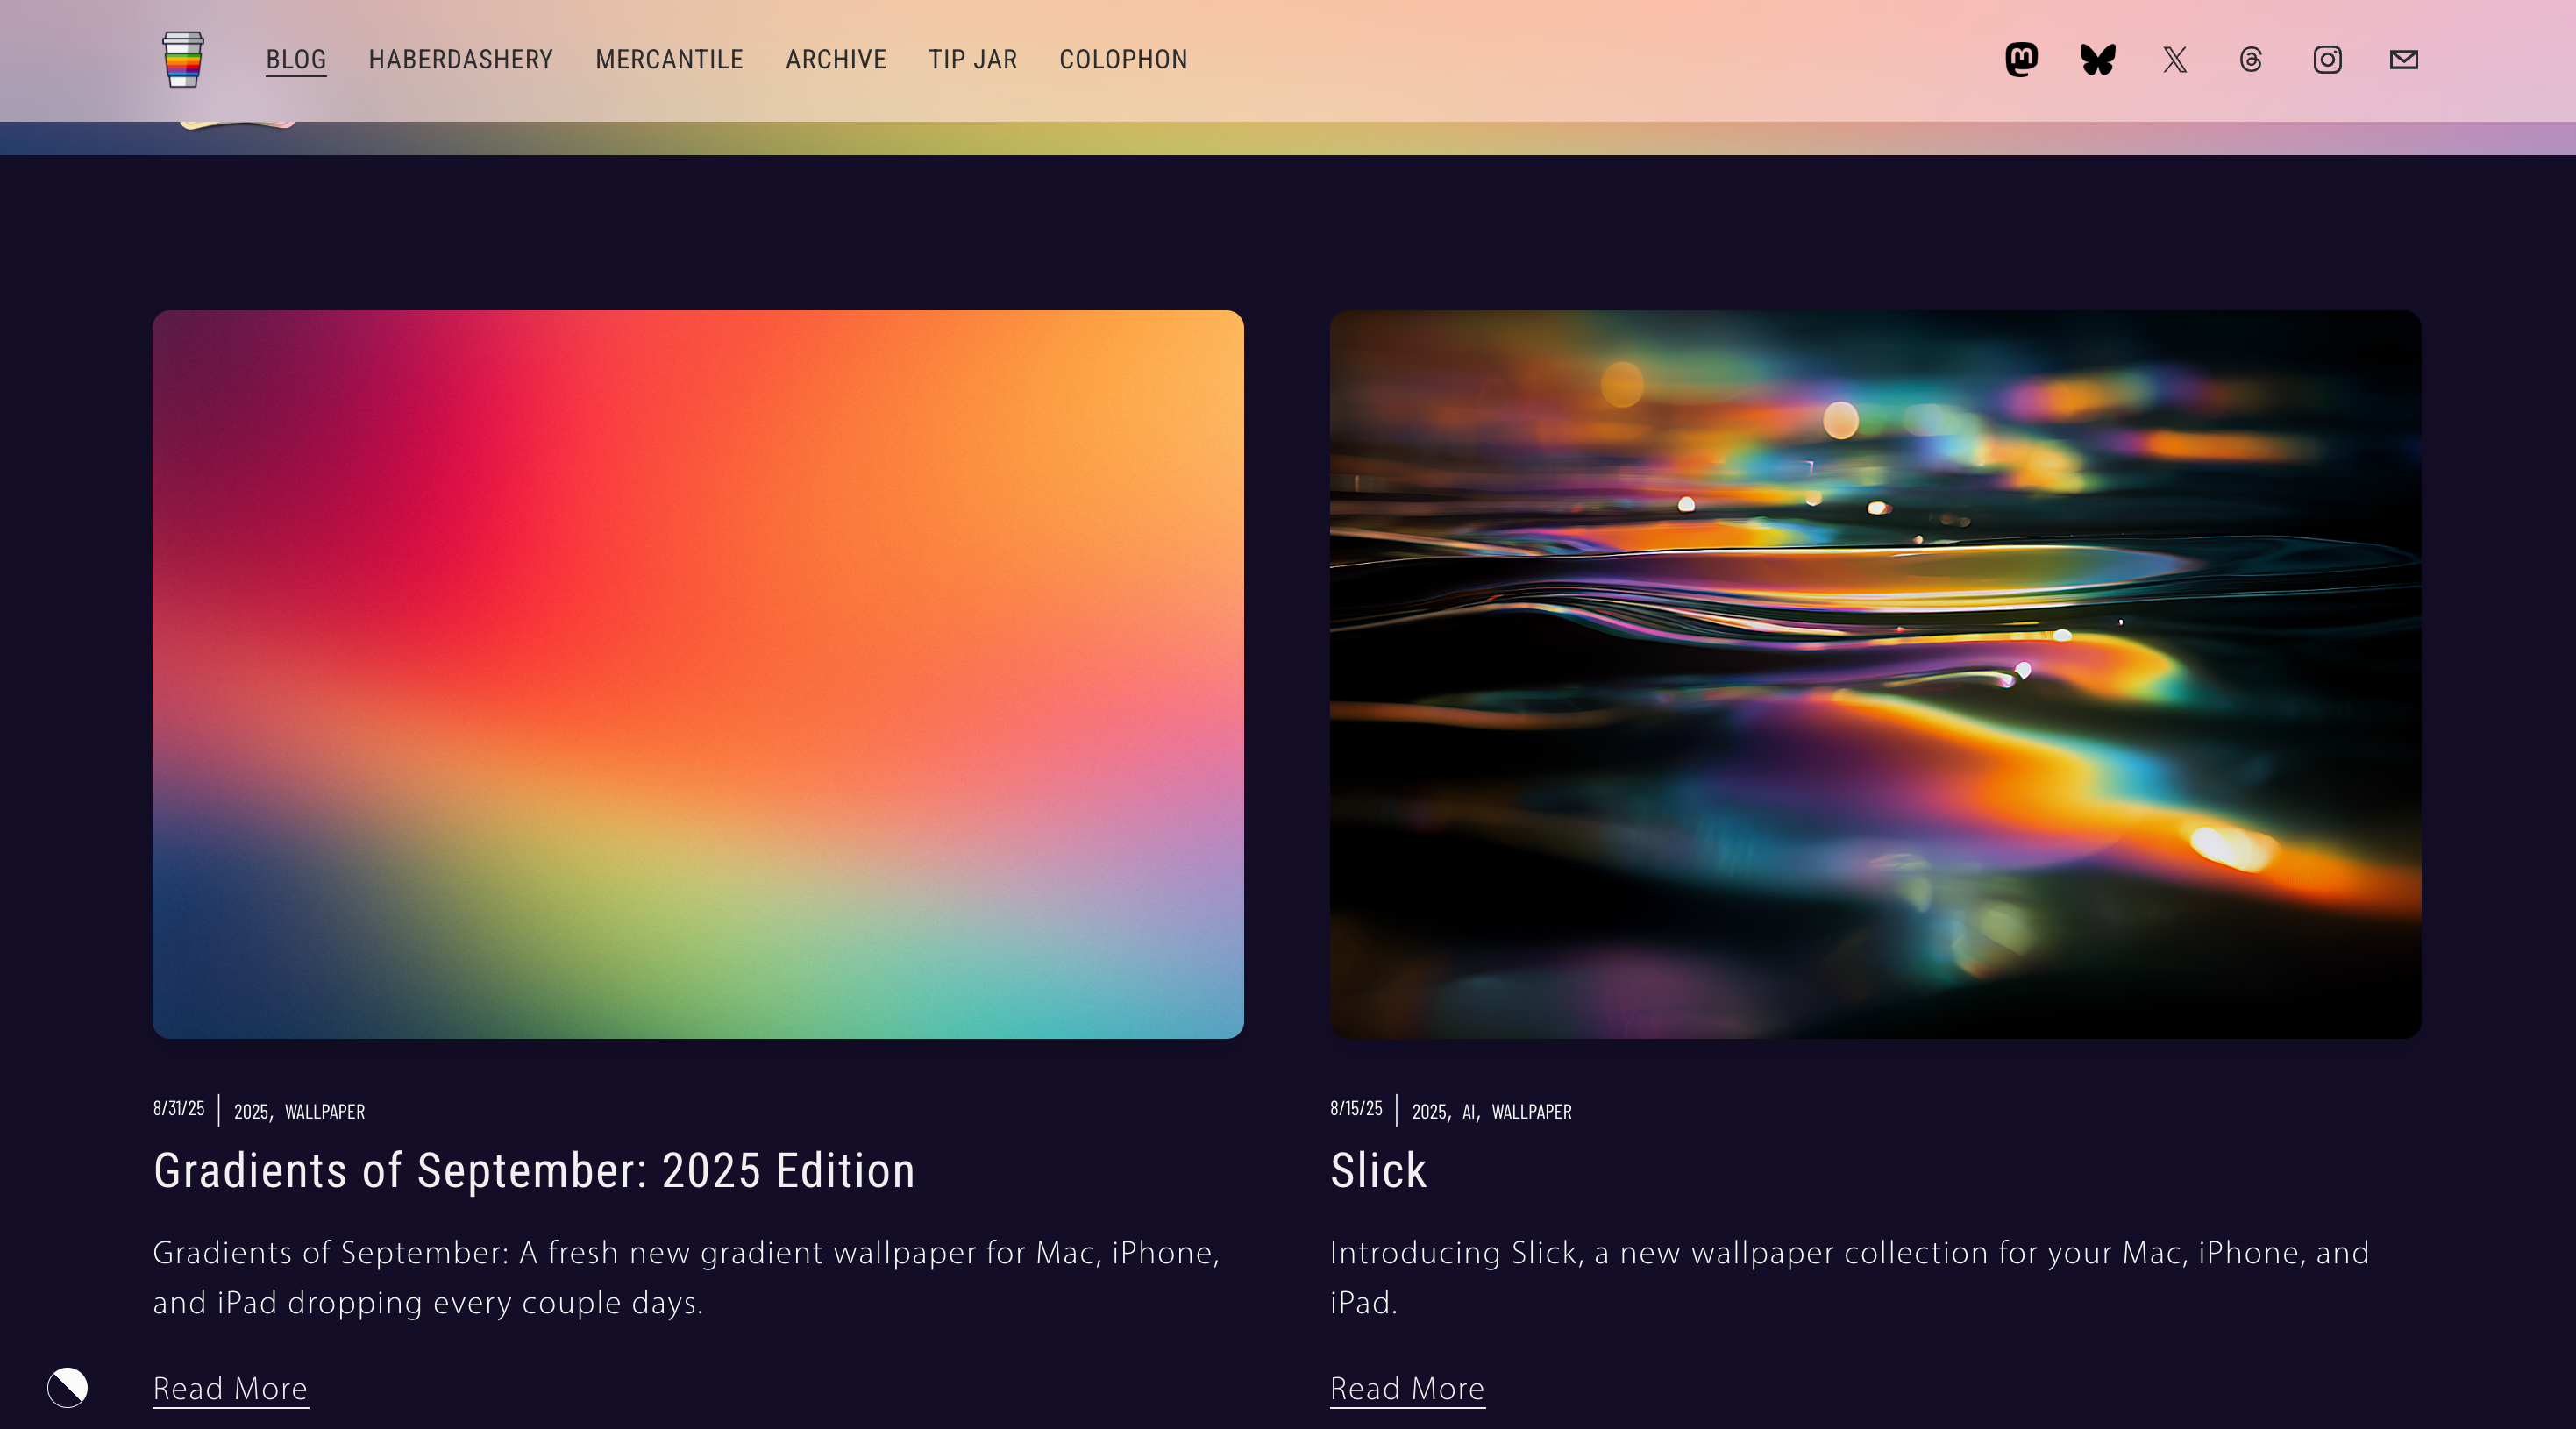Click the email envelope icon
The width and height of the screenshot is (2576, 1429).
[2403, 60]
